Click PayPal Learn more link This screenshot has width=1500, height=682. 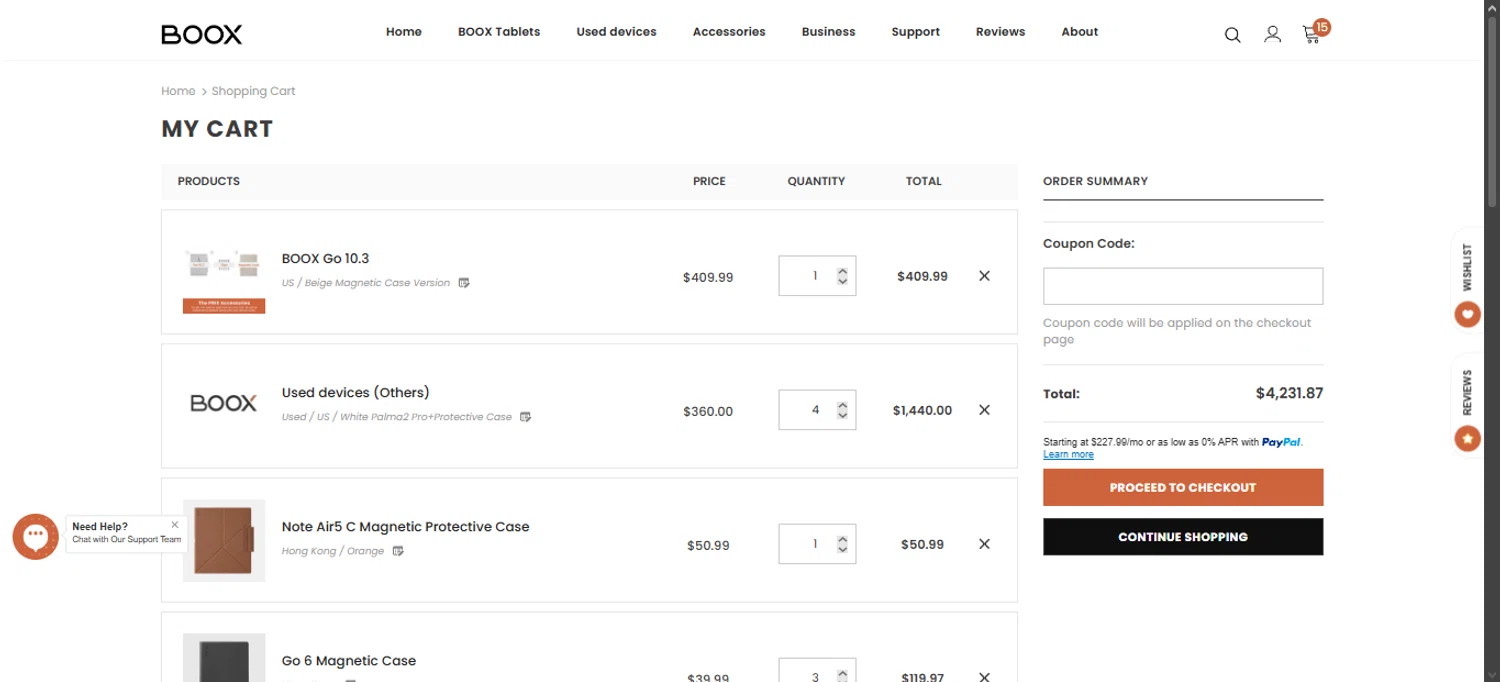pyautogui.click(x=1068, y=454)
